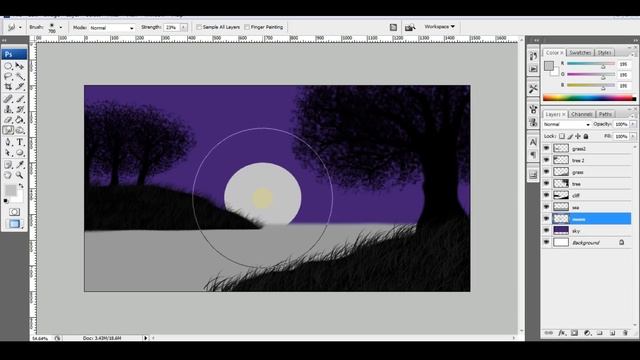Select the tree layer thumbnail

(561, 184)
